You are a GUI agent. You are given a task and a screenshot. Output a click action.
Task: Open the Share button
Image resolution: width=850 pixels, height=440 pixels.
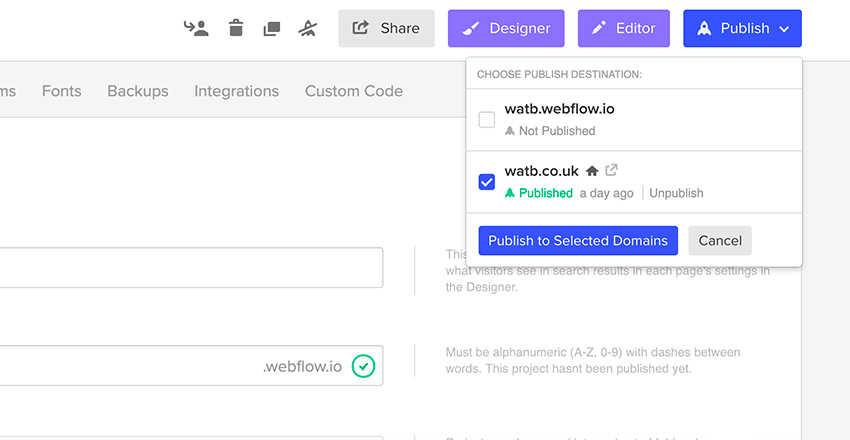point(387,28)
